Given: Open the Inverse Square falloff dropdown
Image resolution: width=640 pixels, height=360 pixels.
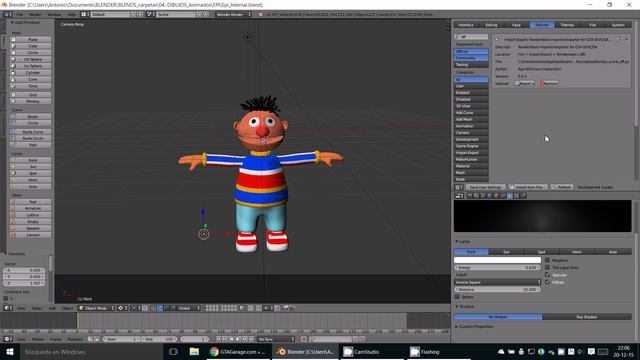Looking at the screenshot, I should click(x=498, y=282).
